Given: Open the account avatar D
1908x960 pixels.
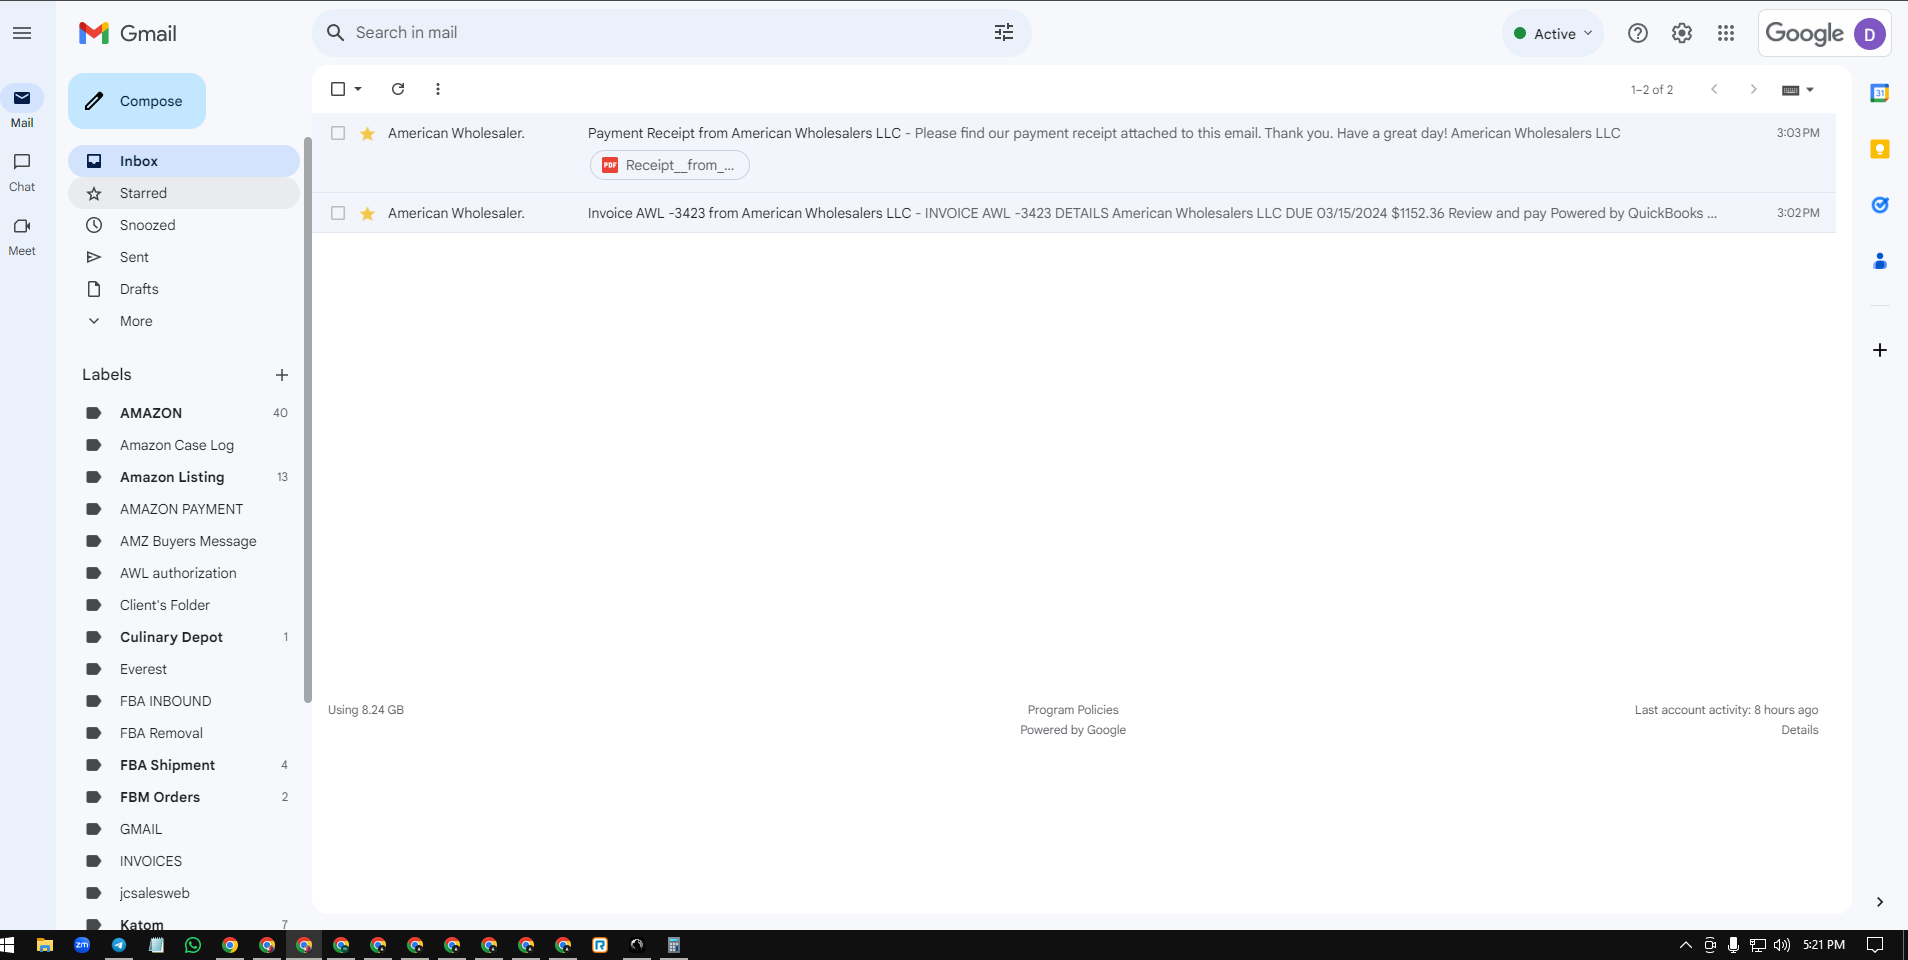Looking at the screenshot, I should [1870, 33].
